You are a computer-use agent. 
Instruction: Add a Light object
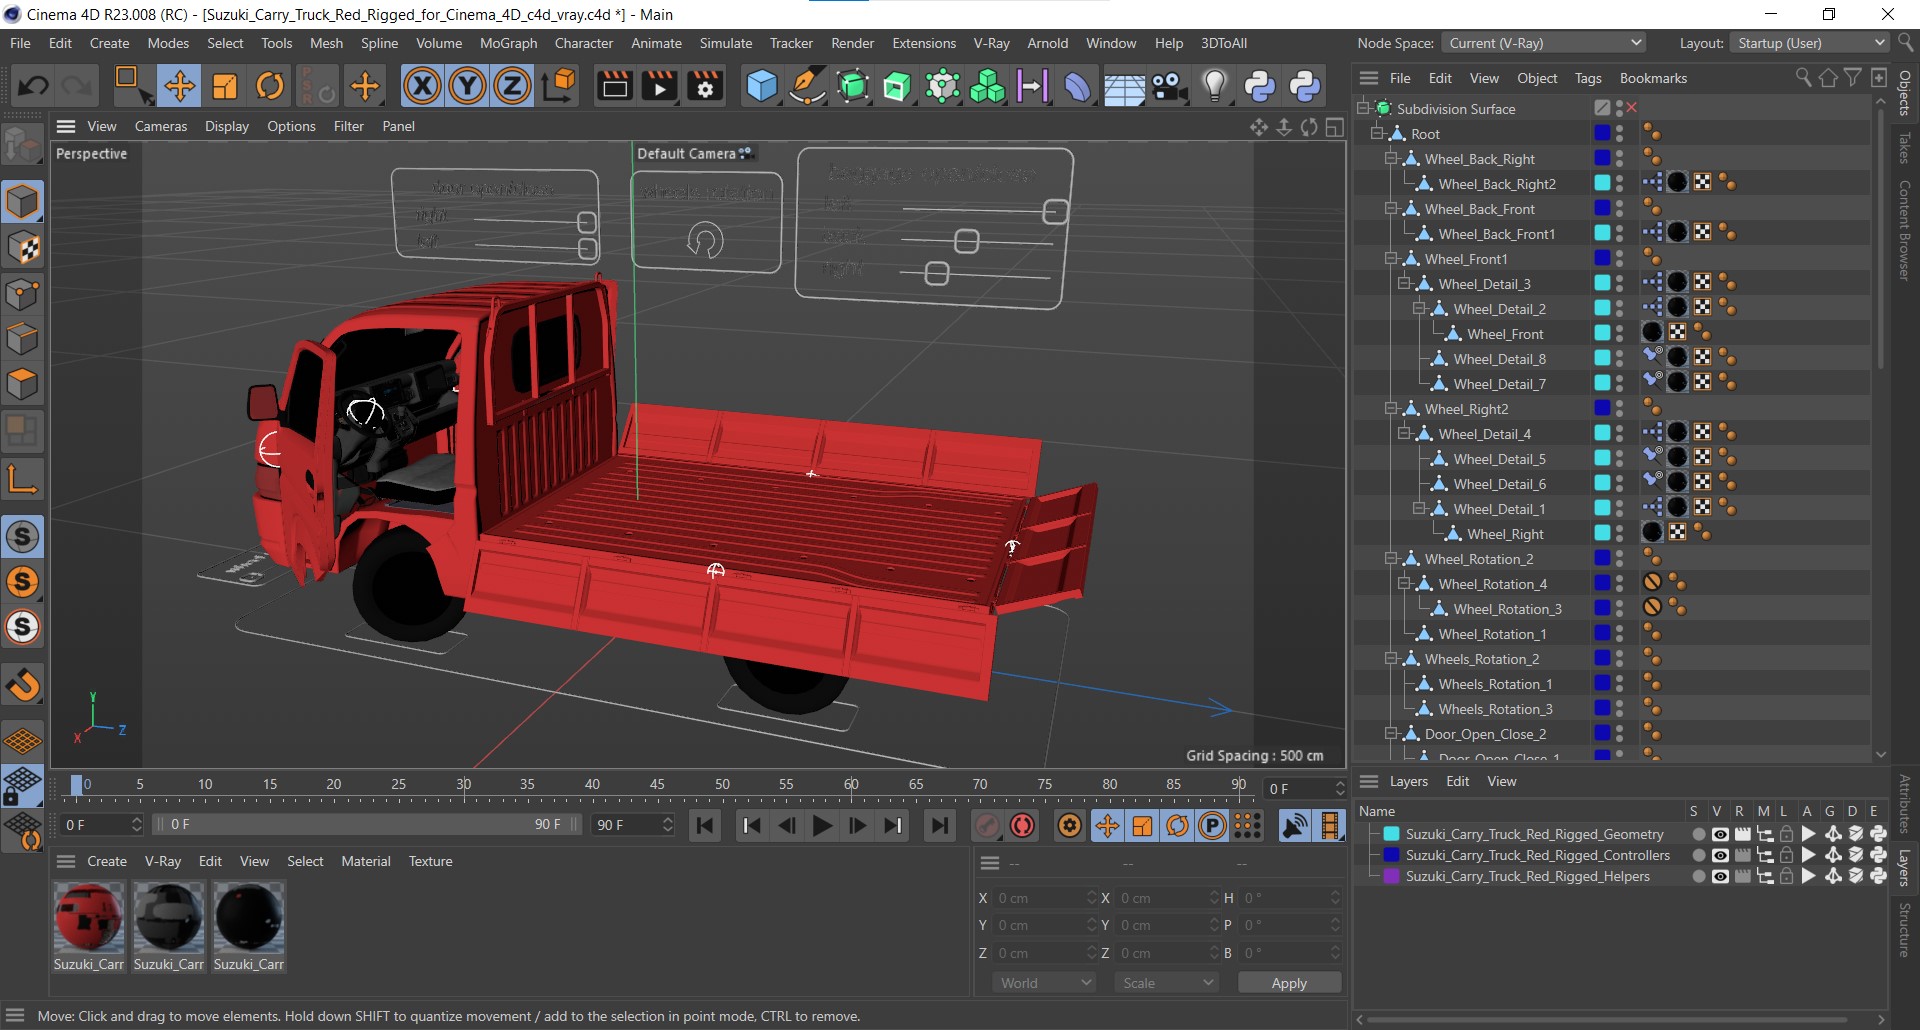[1214, 86]
